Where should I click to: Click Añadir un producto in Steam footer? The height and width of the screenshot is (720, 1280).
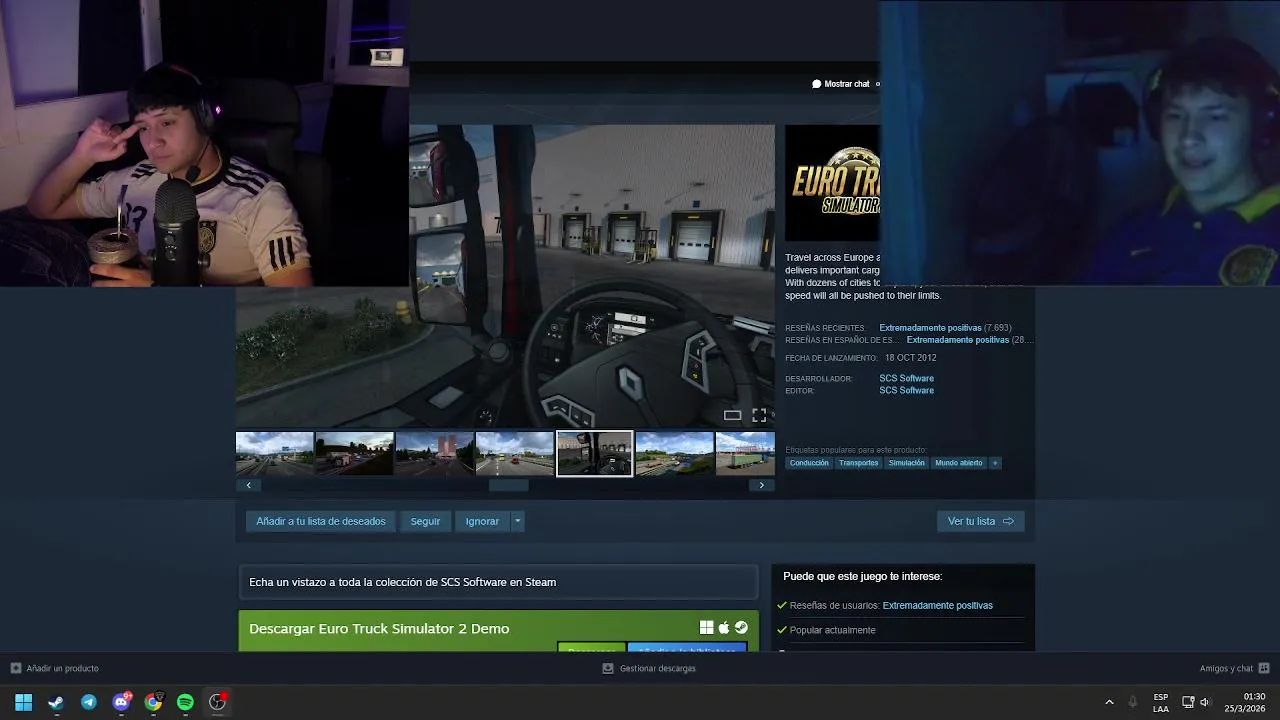pyautogui.click(x=55, y=668)
